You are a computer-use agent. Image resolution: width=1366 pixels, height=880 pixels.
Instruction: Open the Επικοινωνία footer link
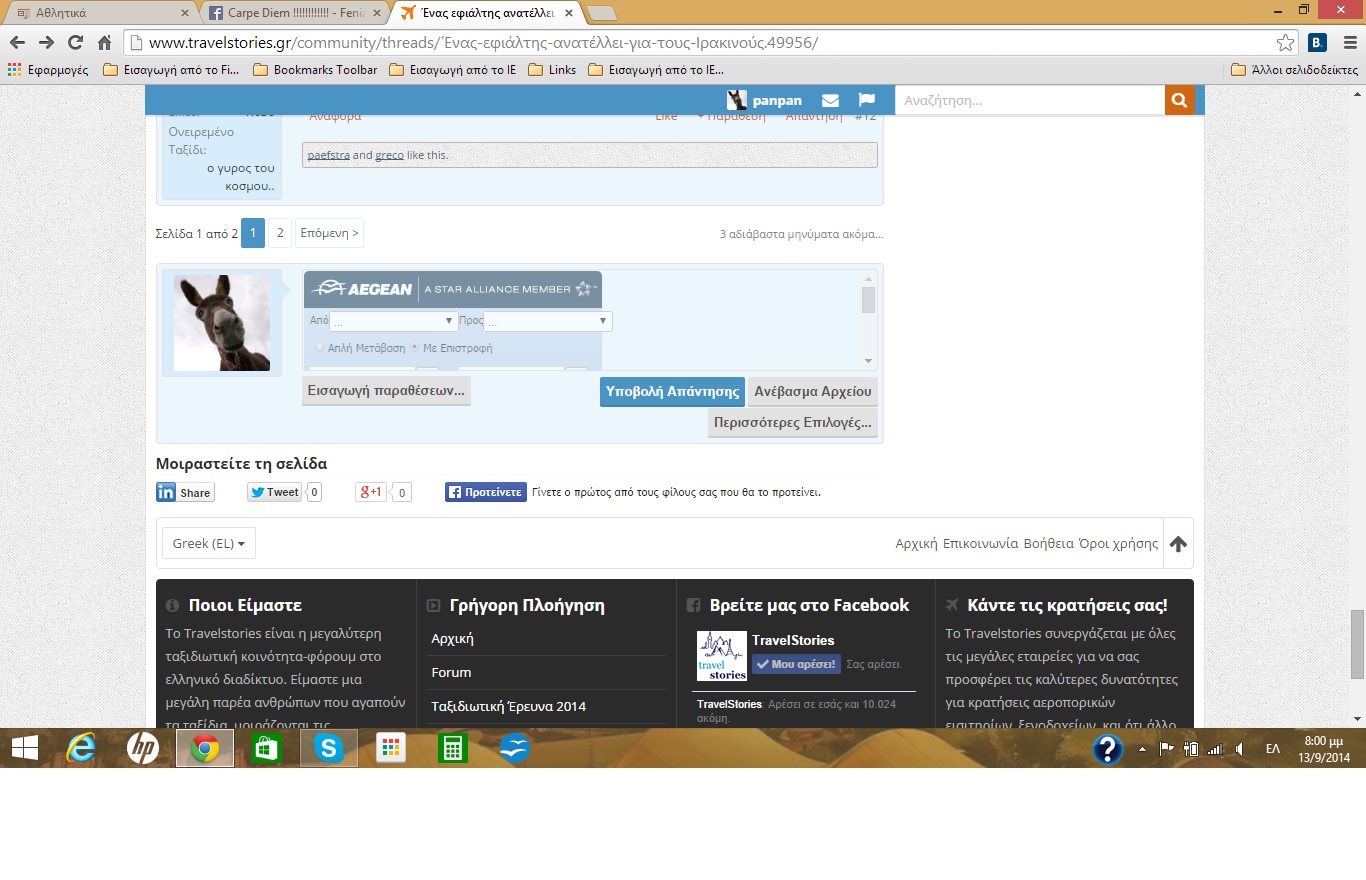(x=981, y=543)
